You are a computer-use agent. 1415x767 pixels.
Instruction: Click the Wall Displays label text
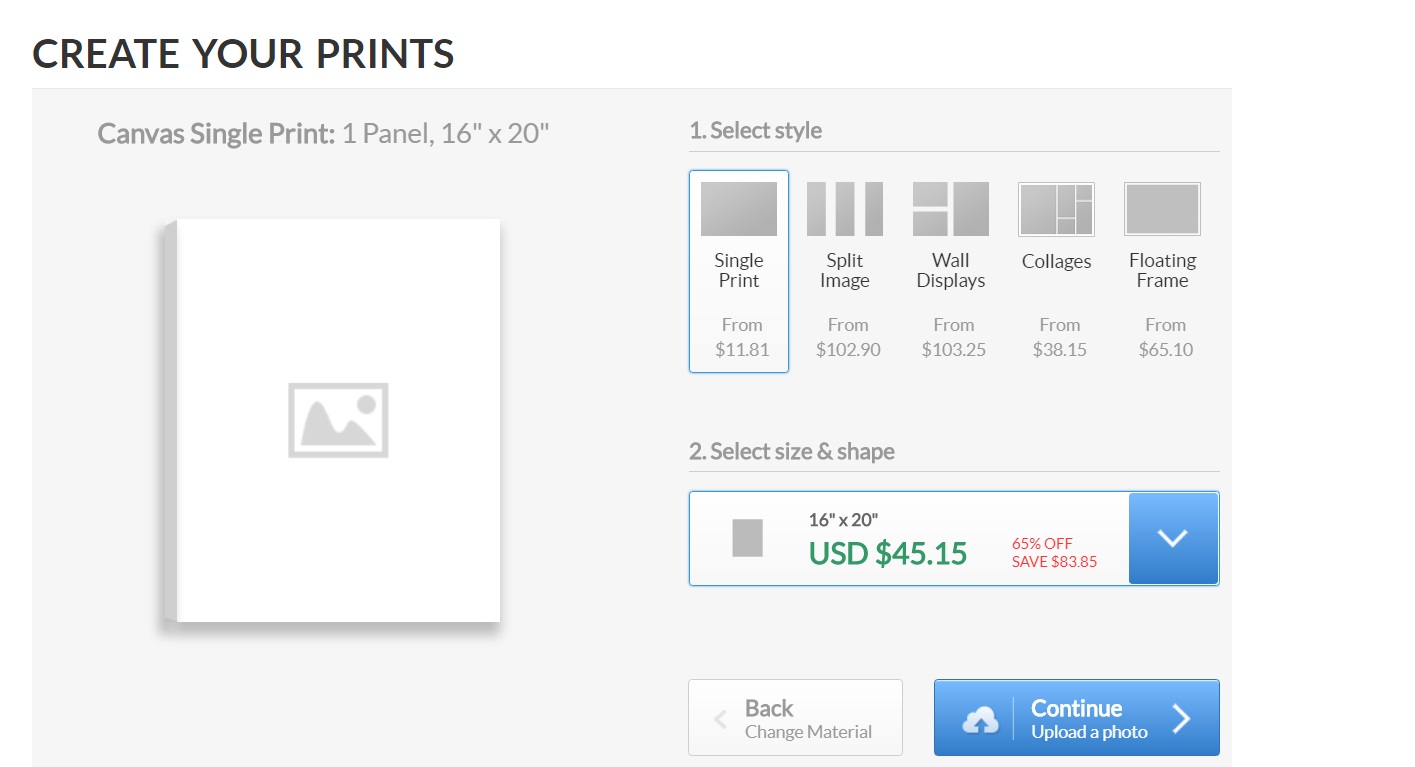951,271
